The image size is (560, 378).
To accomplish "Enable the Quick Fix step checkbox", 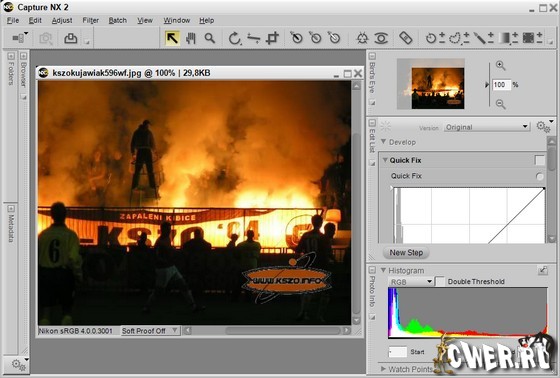I will pyautogui.click(x=540, y=160).
